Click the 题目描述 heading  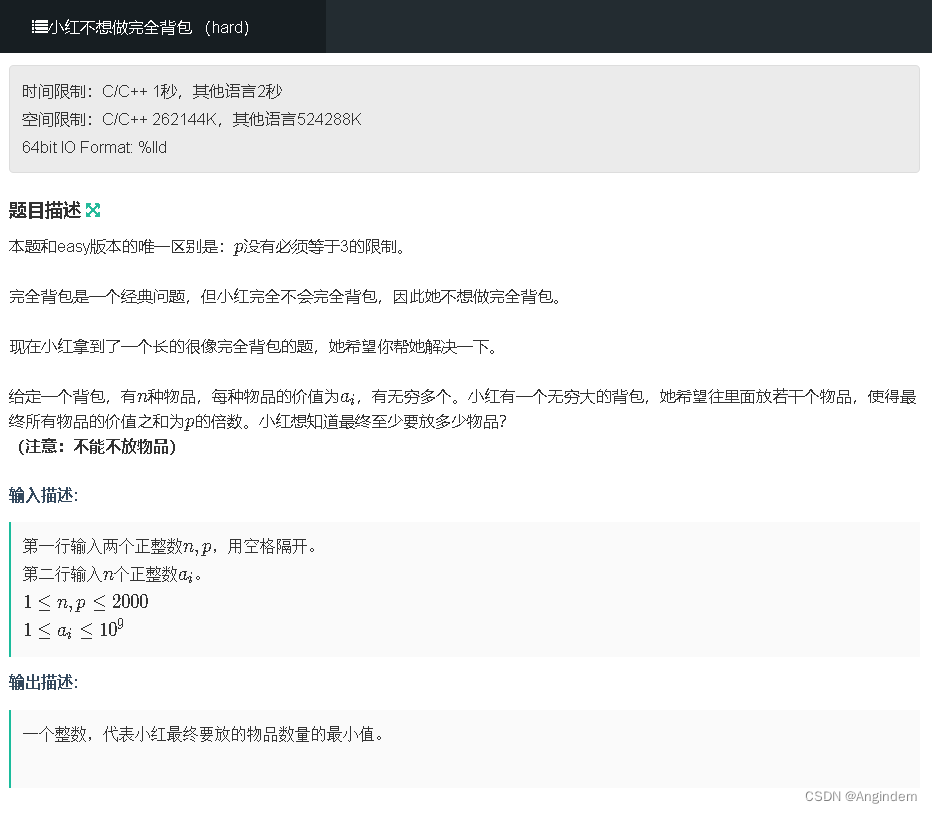(45, 210)
